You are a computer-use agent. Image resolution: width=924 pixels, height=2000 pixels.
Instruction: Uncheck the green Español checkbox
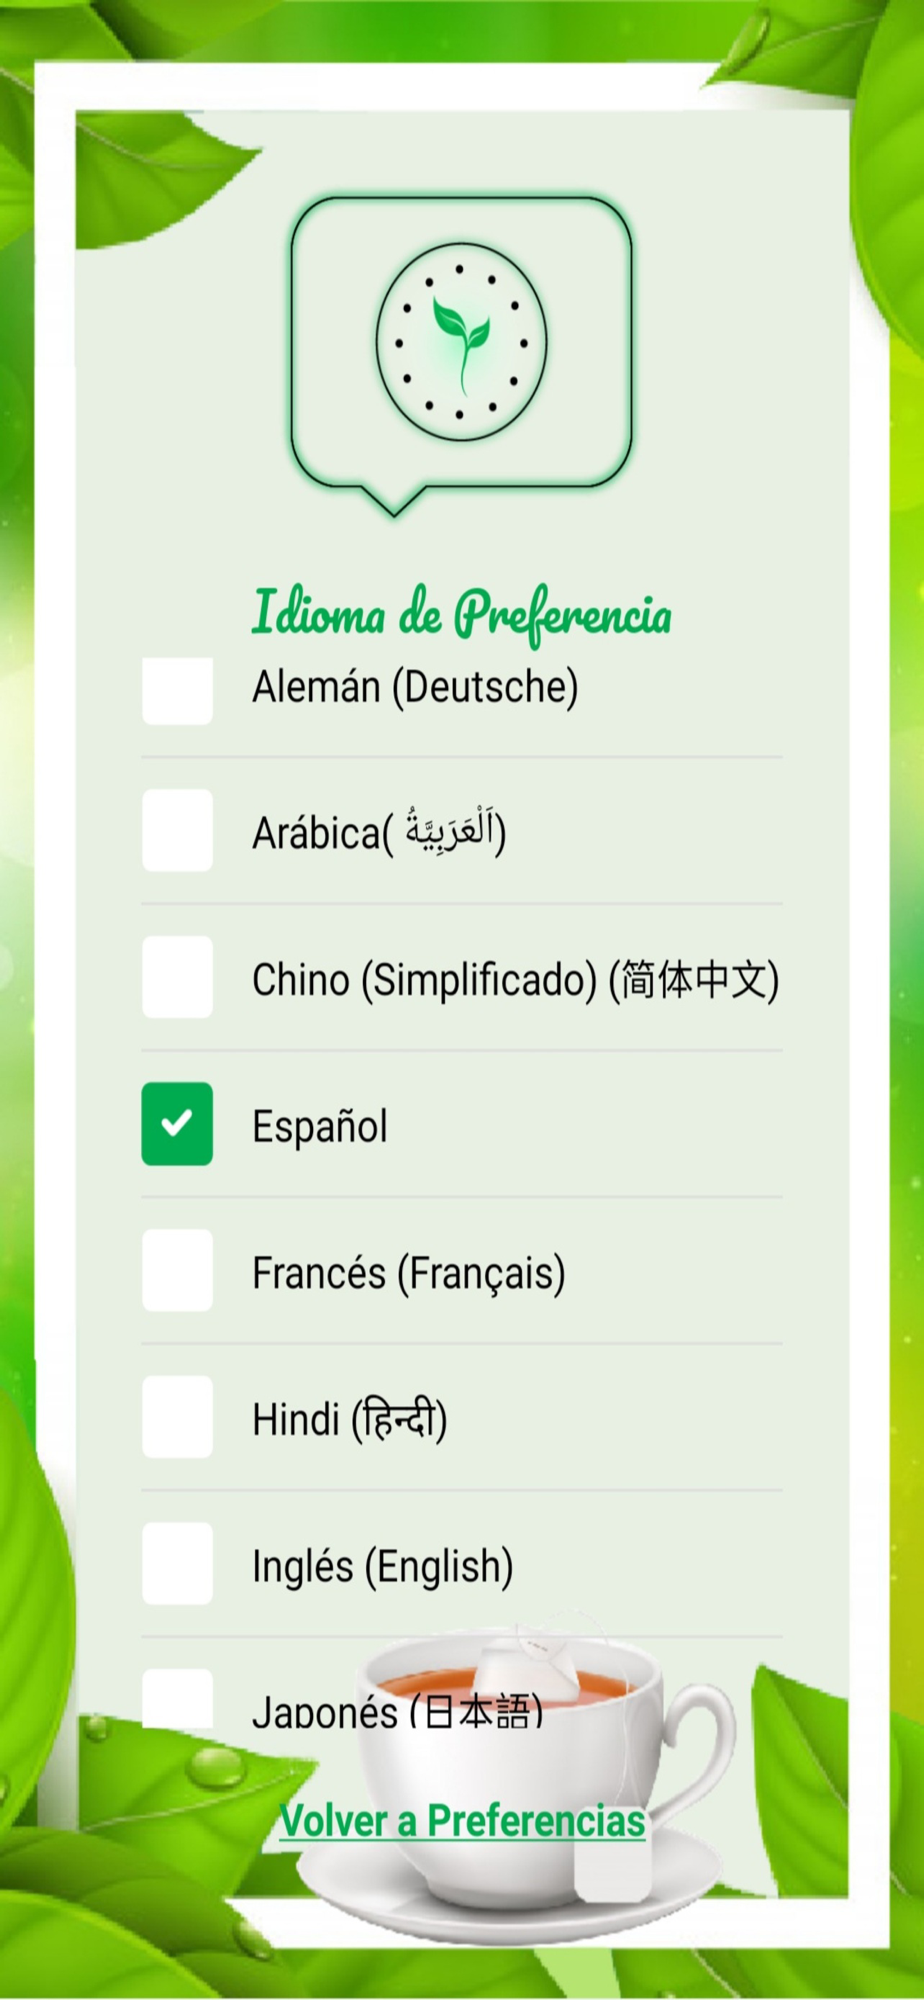[x=177, y=1123]
